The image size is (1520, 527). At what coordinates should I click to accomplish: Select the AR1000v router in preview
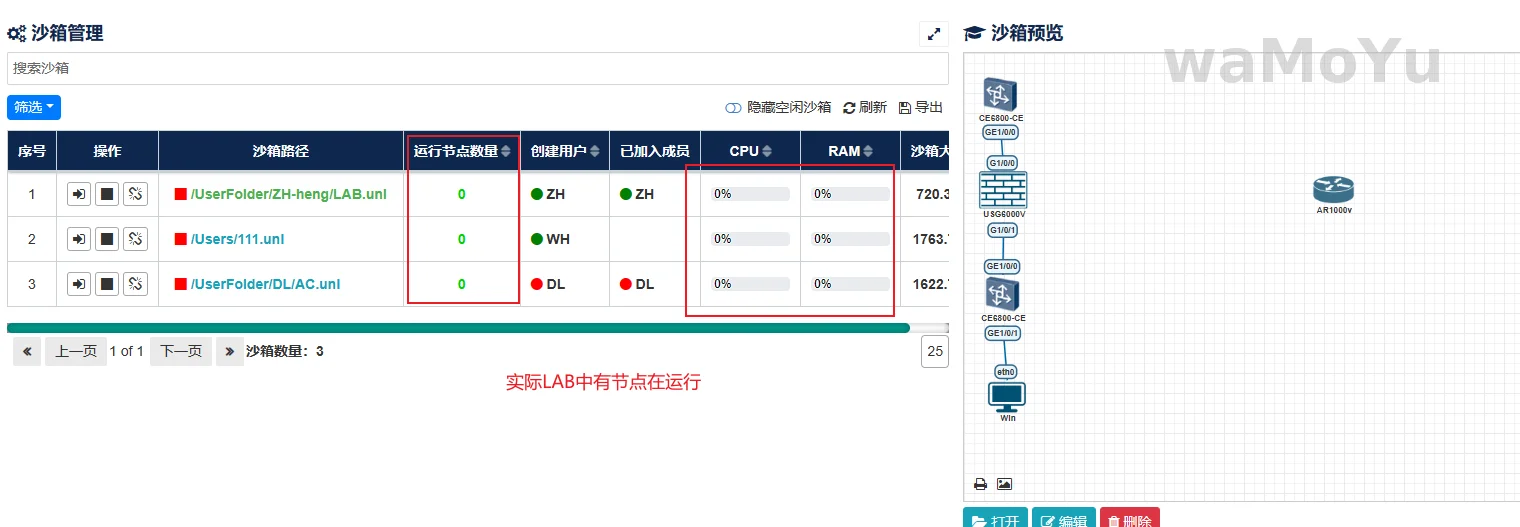1333,189
